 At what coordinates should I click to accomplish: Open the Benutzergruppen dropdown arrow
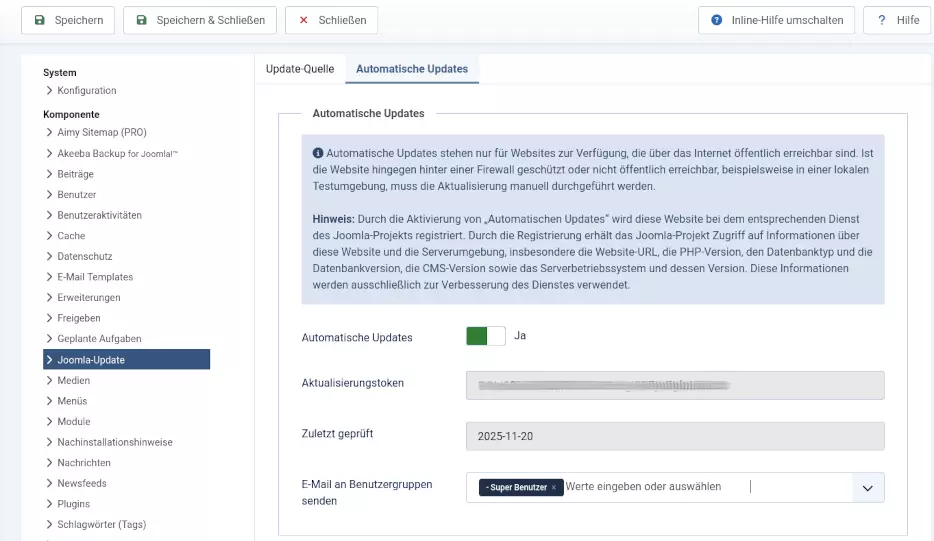868,488
